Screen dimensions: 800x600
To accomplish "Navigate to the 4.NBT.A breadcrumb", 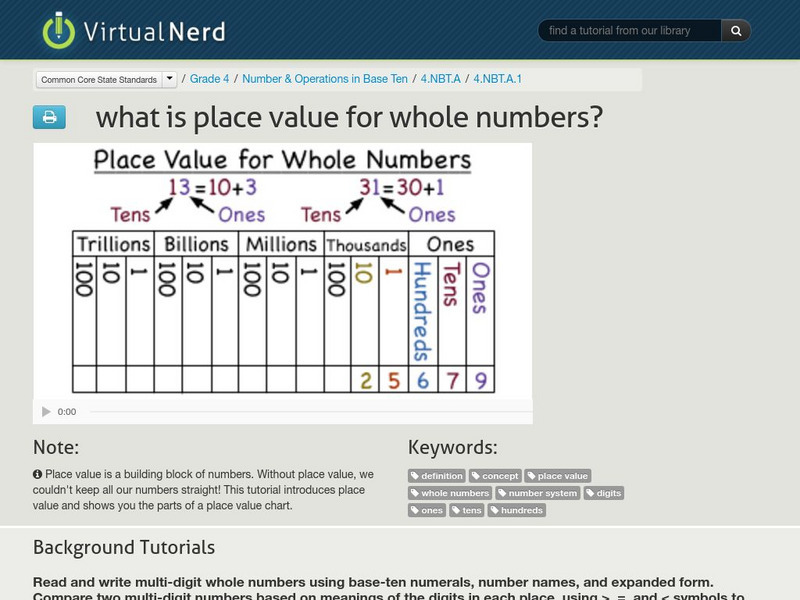I will click(439, 78).
